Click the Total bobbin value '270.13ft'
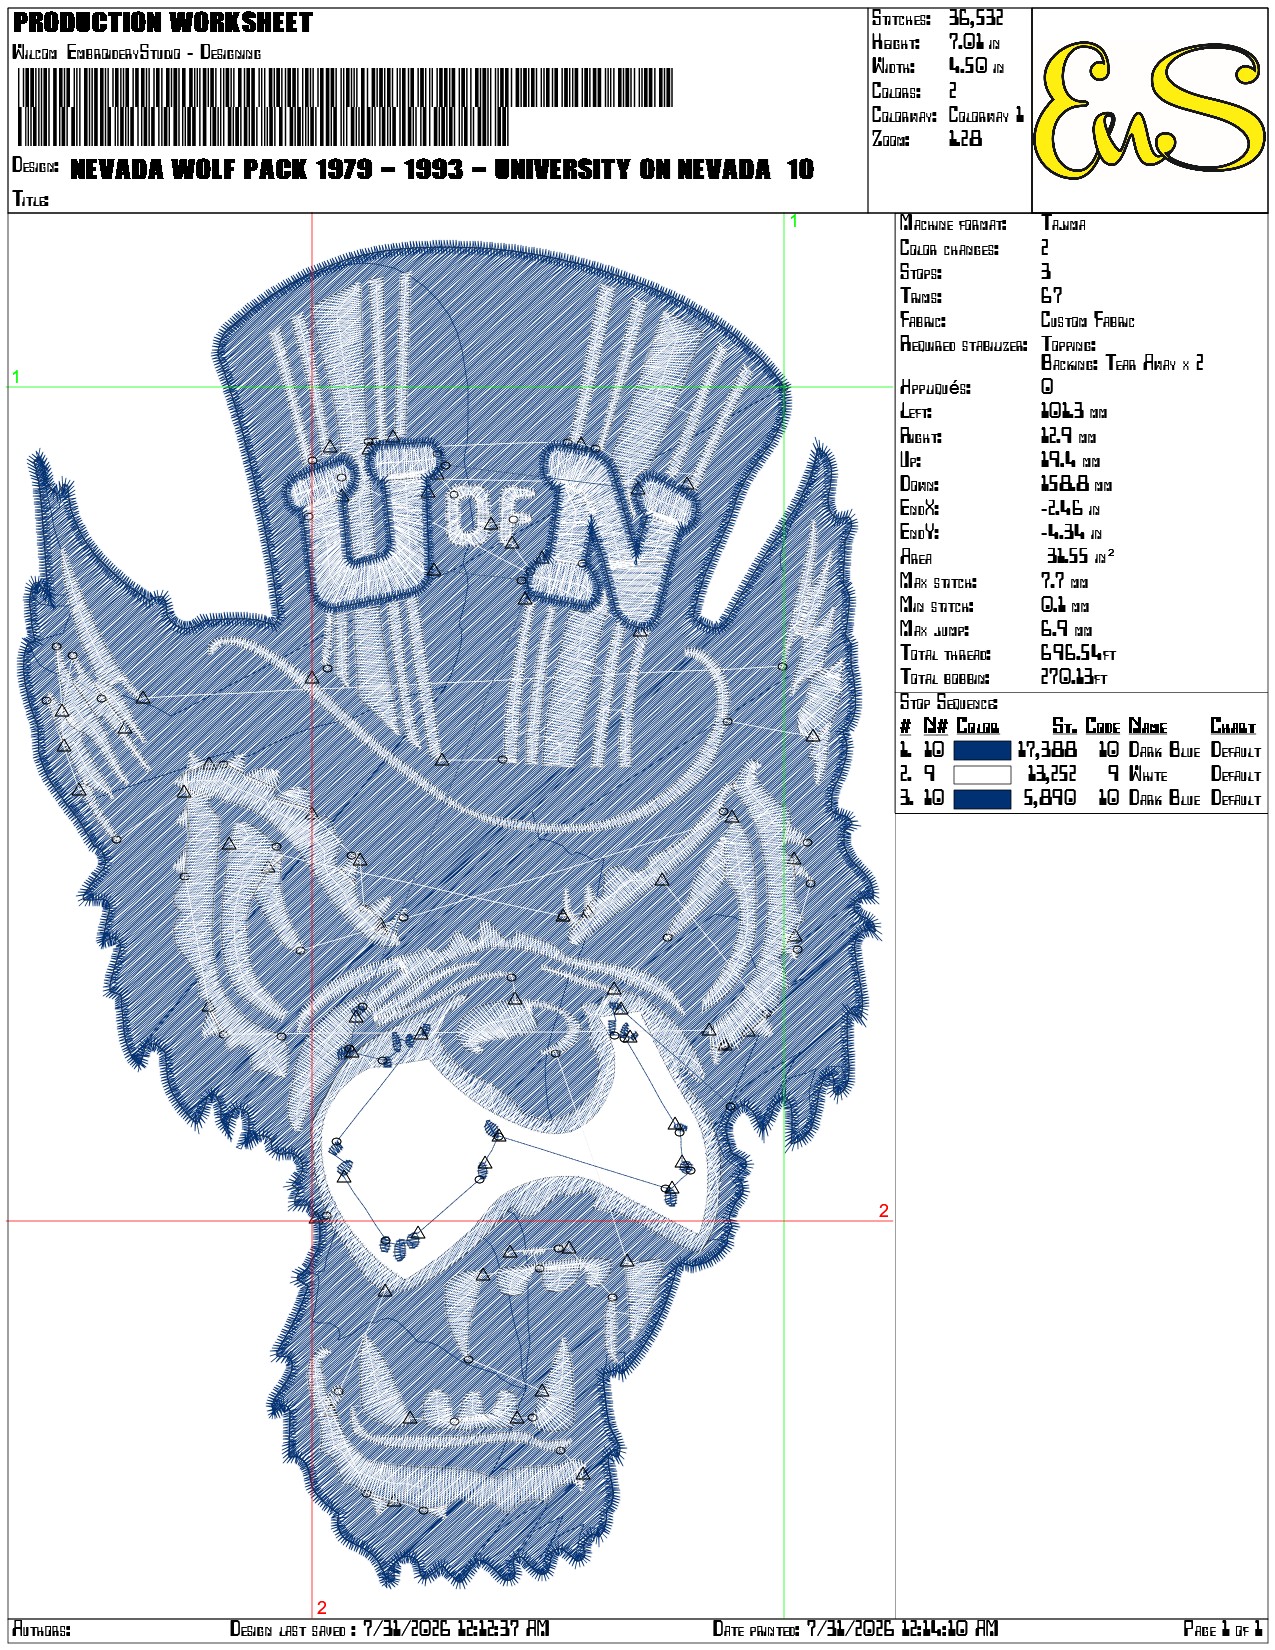Viewport: 1275px width, 1650px height. [x=1074, y=677]
